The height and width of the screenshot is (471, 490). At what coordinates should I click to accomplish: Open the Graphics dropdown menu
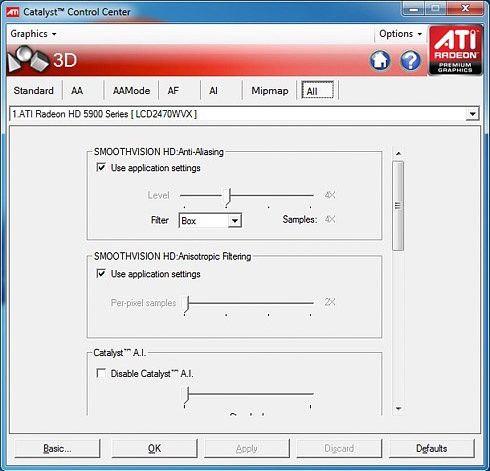(x=33, y=34)
